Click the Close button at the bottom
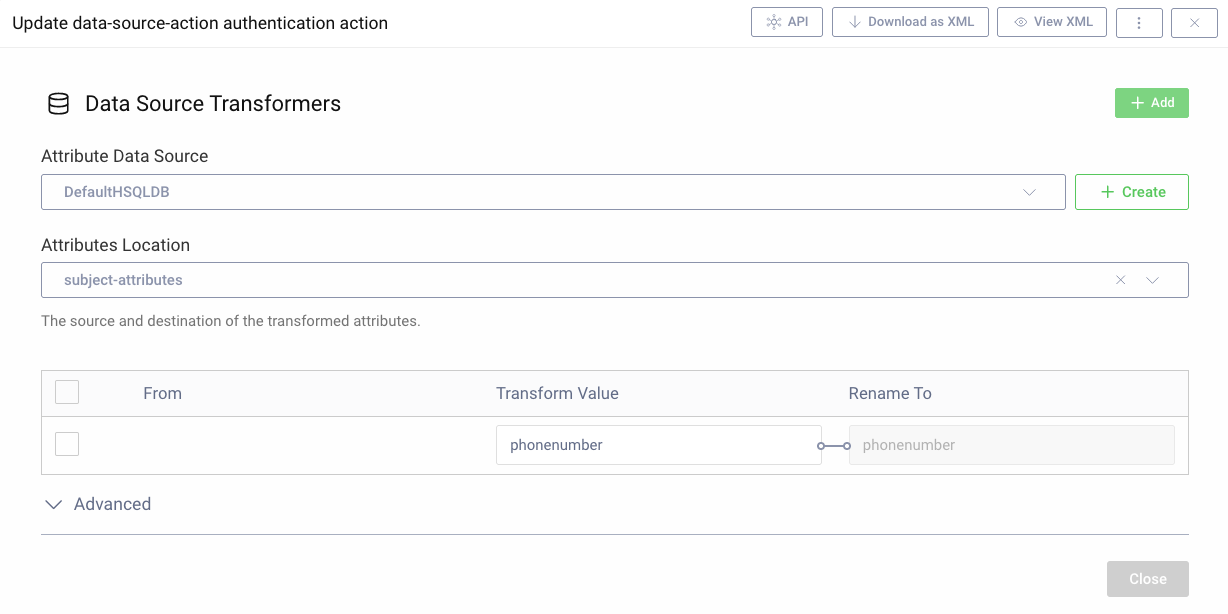The height and width of the screenshot is (614, 1228). pos(1147,578)
